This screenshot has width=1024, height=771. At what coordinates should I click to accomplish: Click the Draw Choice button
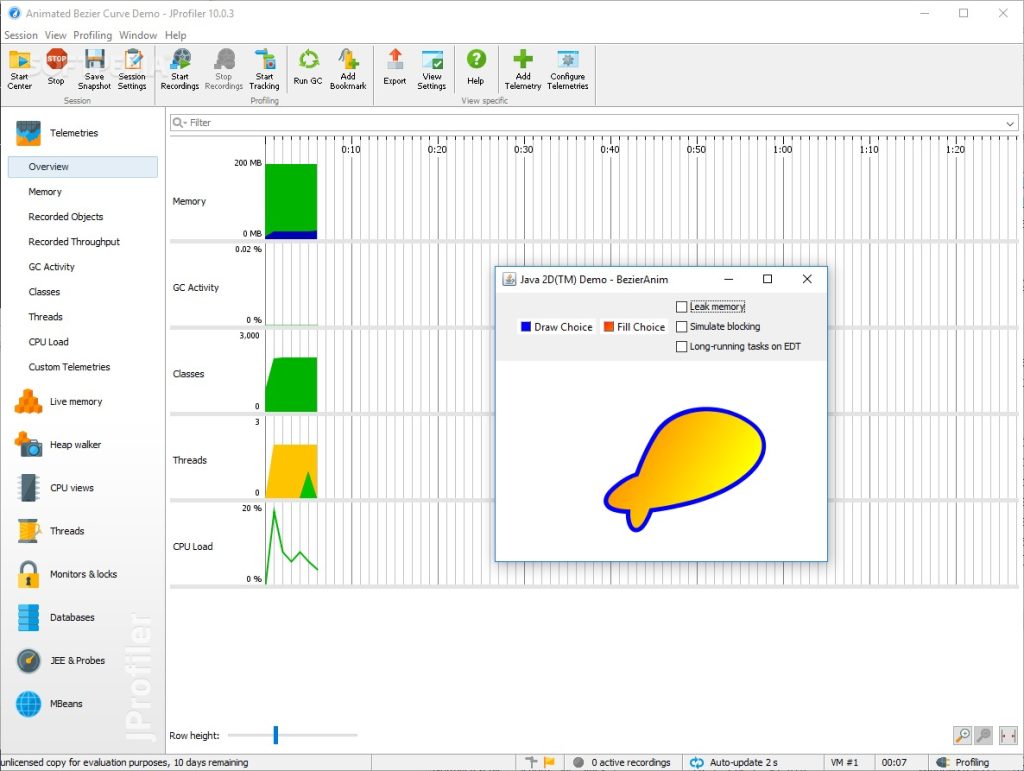click(556, 326)
